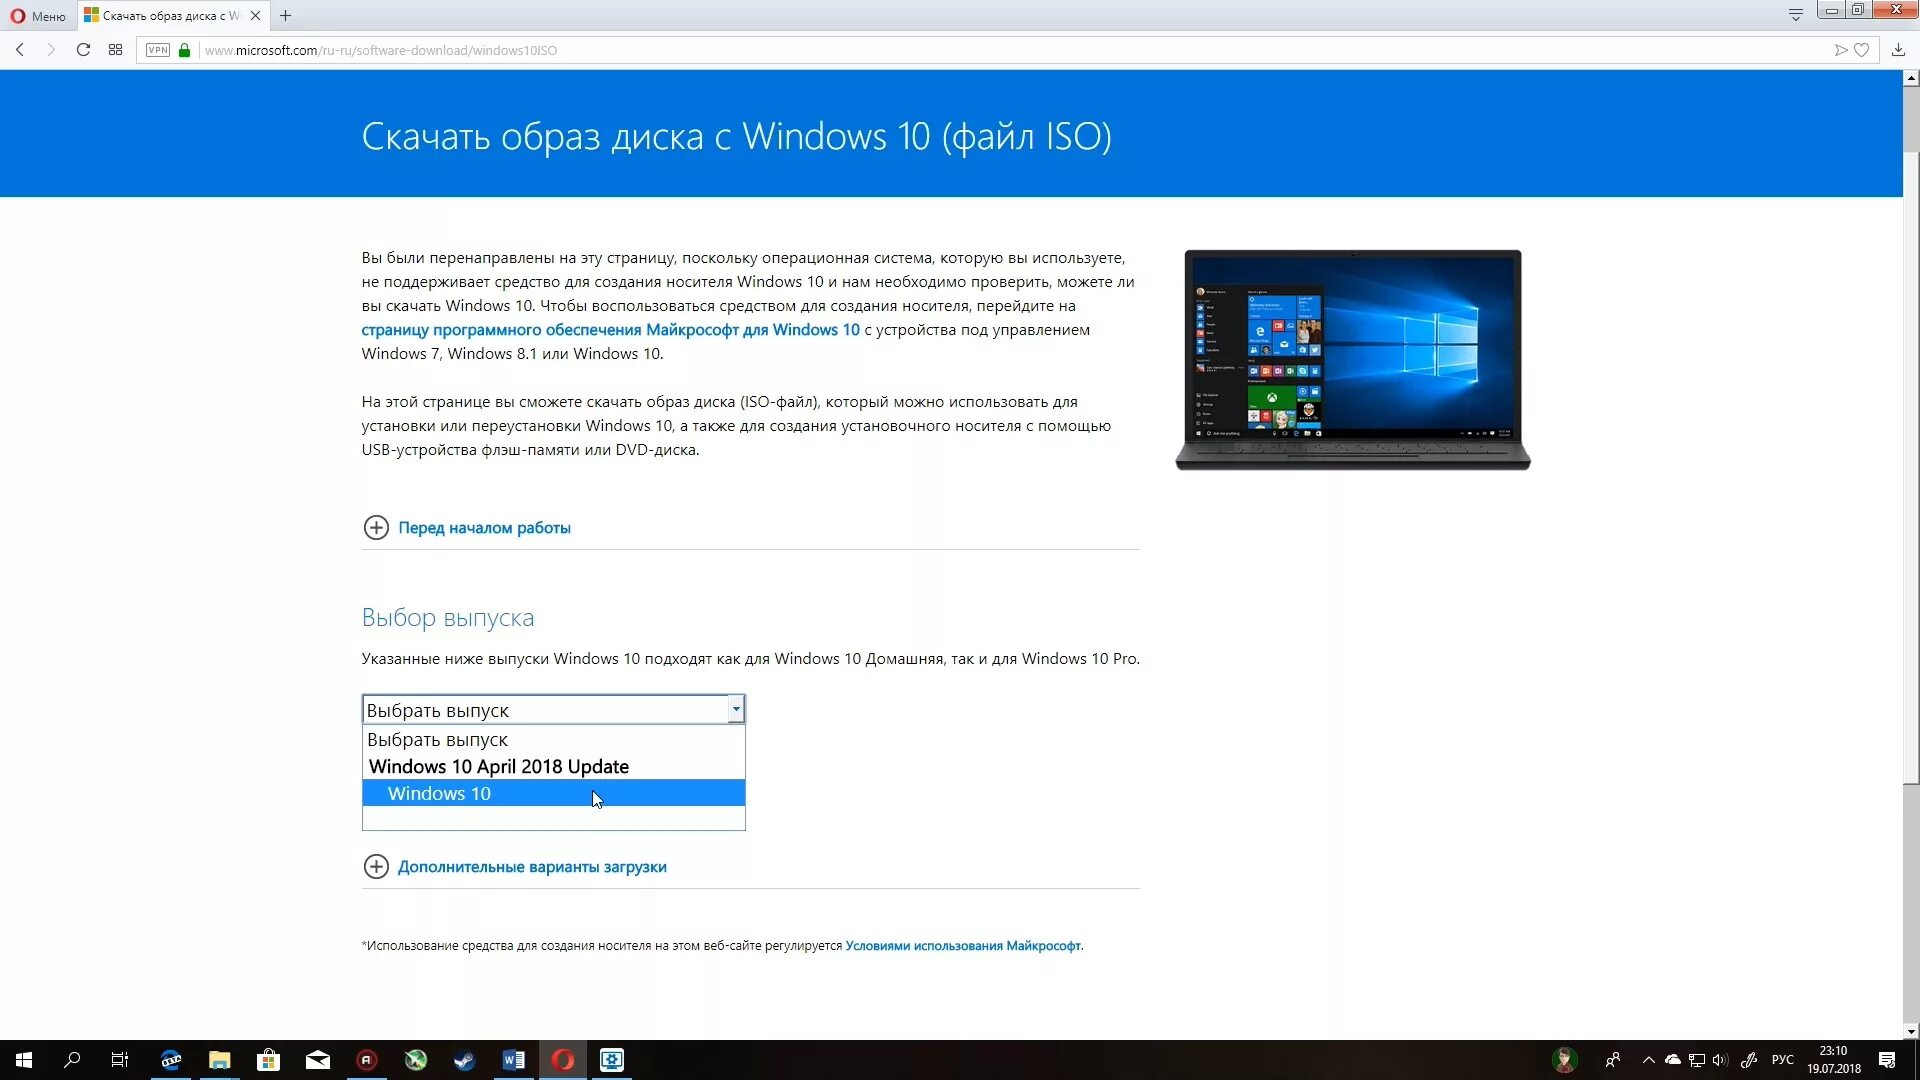Open the browser downloads icon
The width and height of the screenshot is (1920, 1080).
click(x=1898, y=50)
